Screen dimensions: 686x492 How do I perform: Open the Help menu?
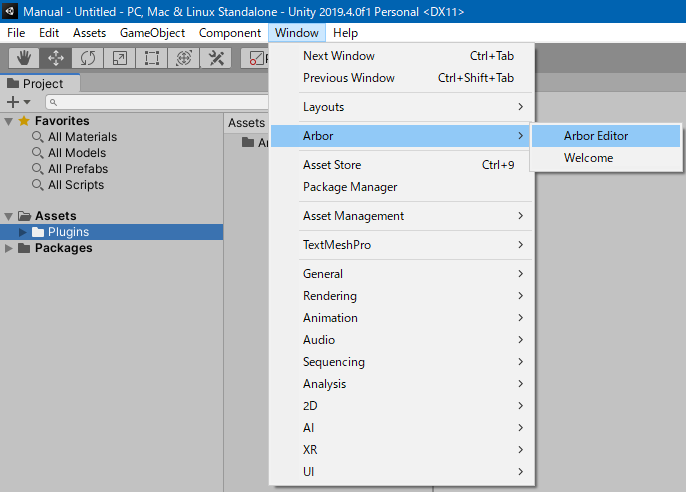pyautogui.click(x=345, y=33)
